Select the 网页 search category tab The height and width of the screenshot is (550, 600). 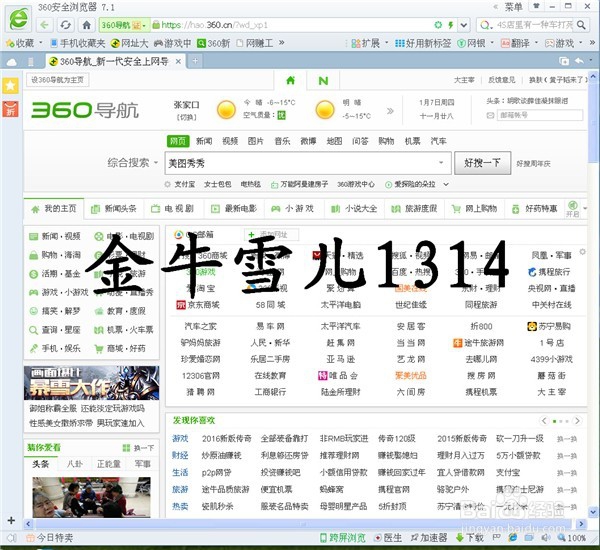178,141
